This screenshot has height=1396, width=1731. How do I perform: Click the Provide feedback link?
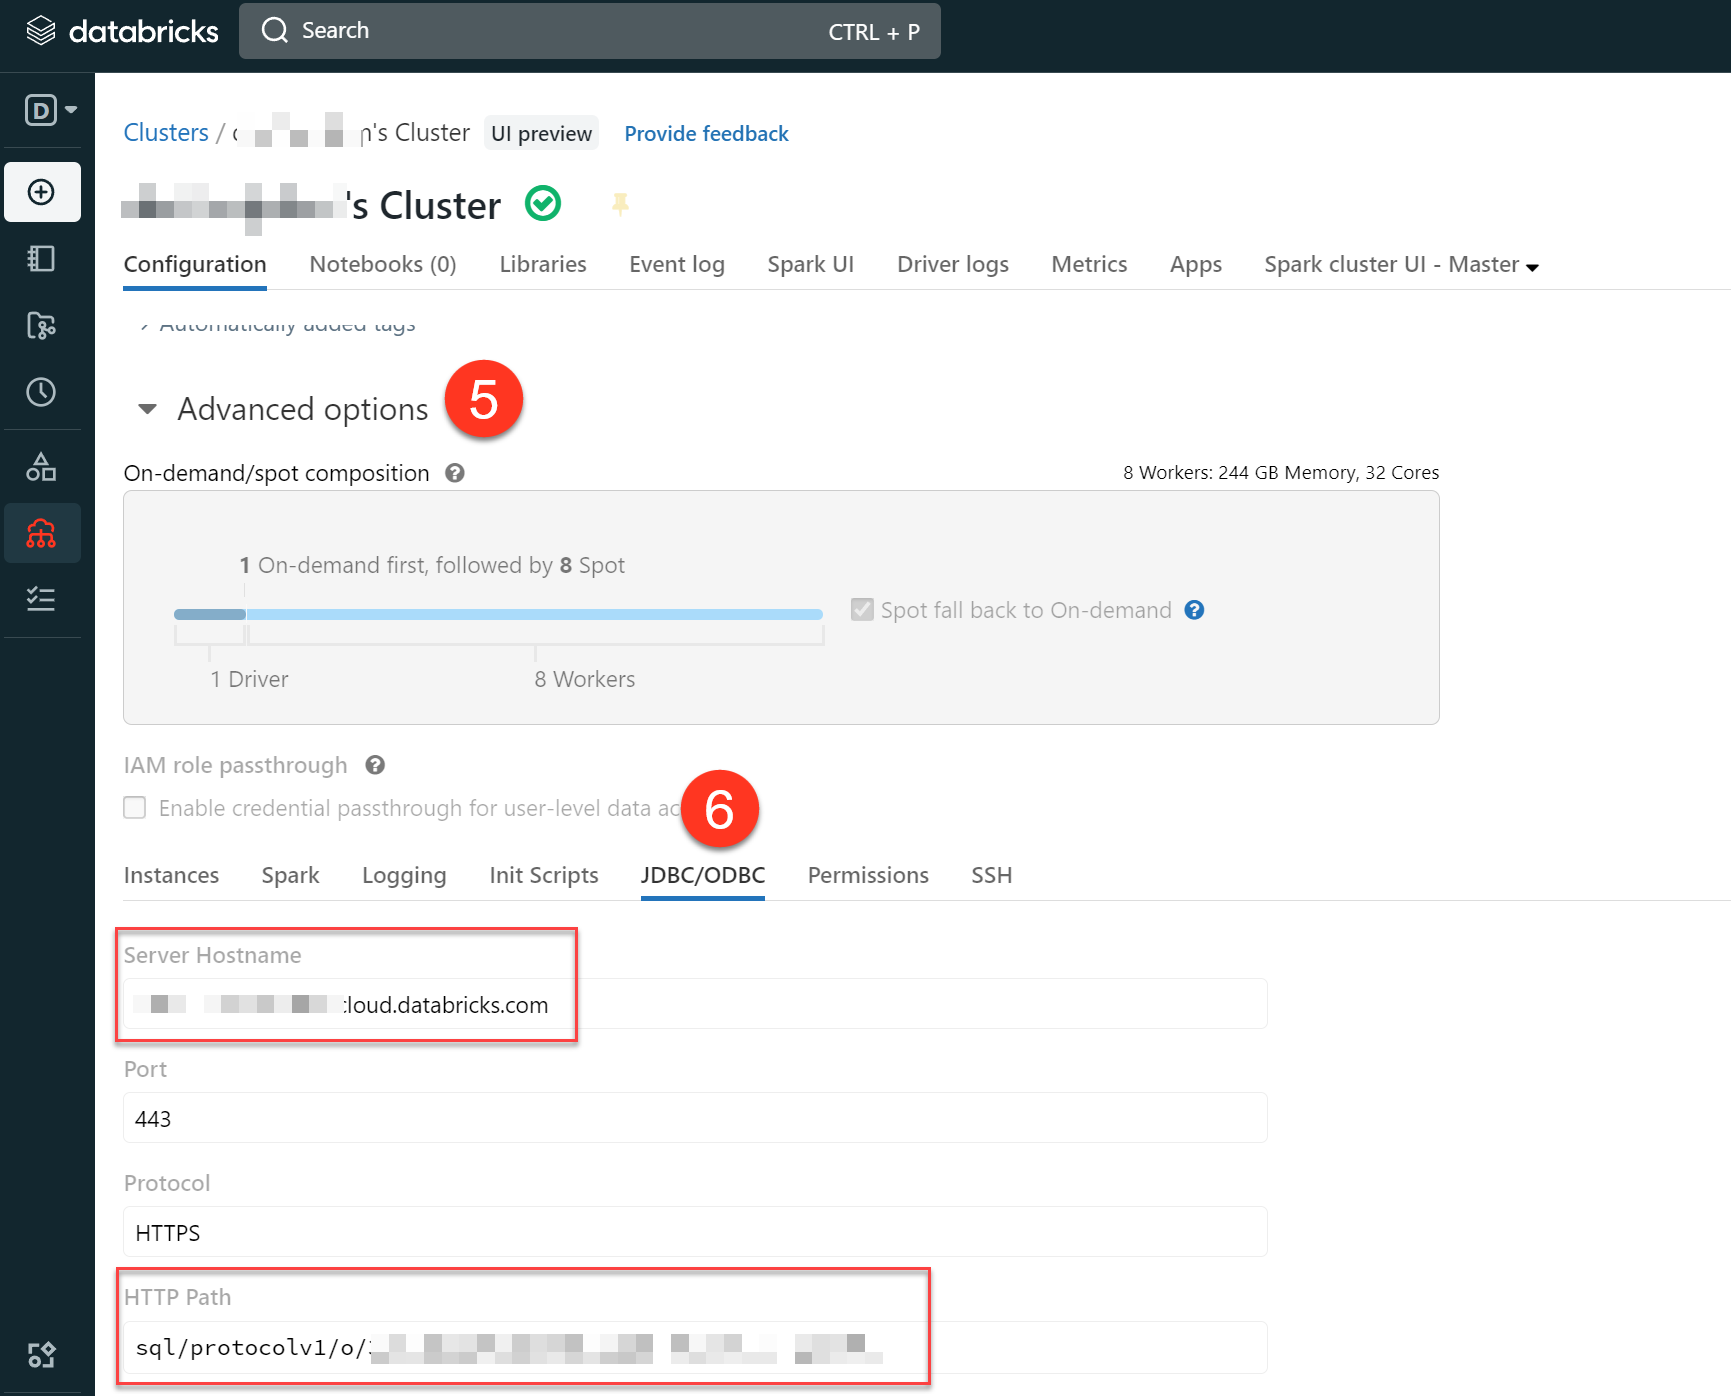(x=706, y=133)
